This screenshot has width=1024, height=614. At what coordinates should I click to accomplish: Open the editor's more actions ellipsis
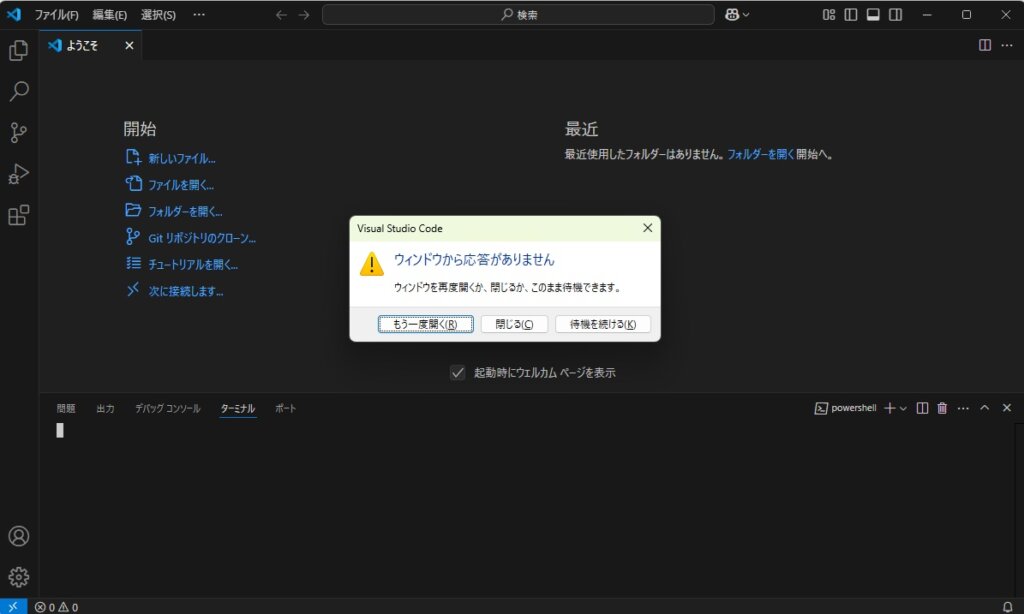(x=1007, y=45)
